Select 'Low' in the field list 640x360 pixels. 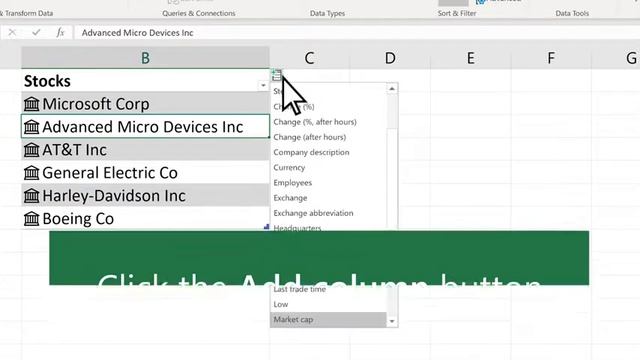(280, 304)
